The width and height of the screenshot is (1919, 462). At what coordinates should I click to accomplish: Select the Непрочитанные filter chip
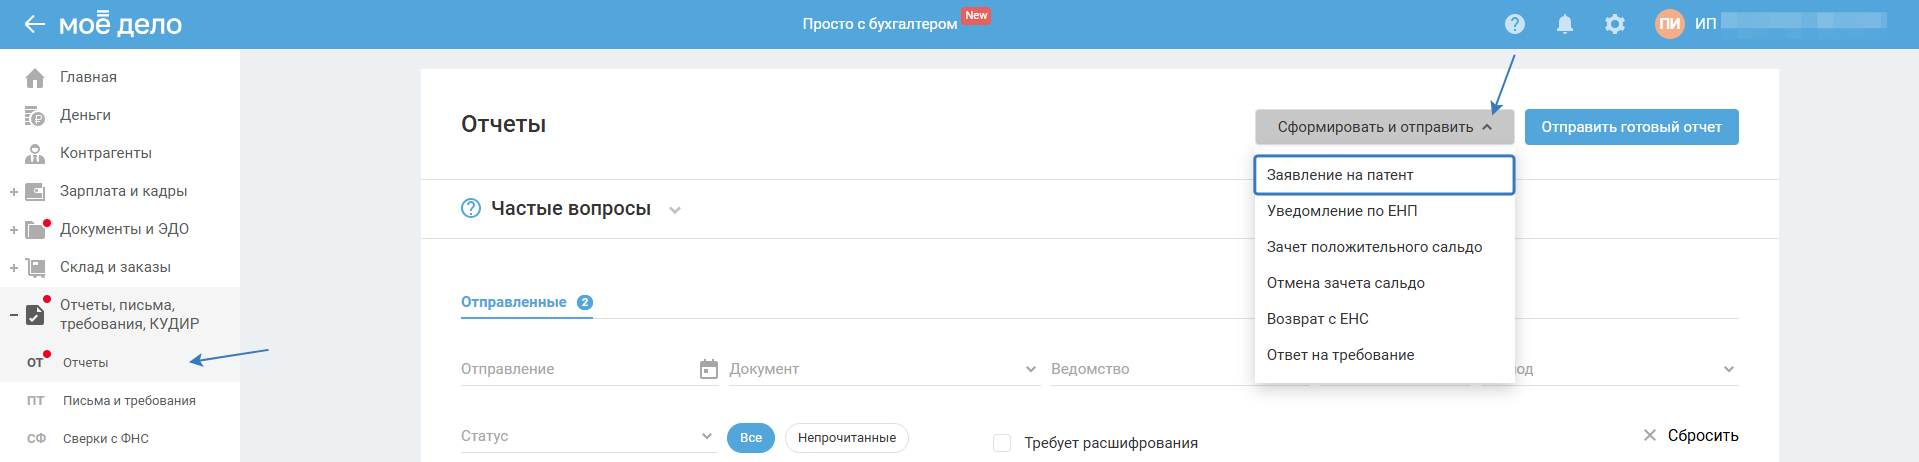pyautogui.click(x=847, y=438)
